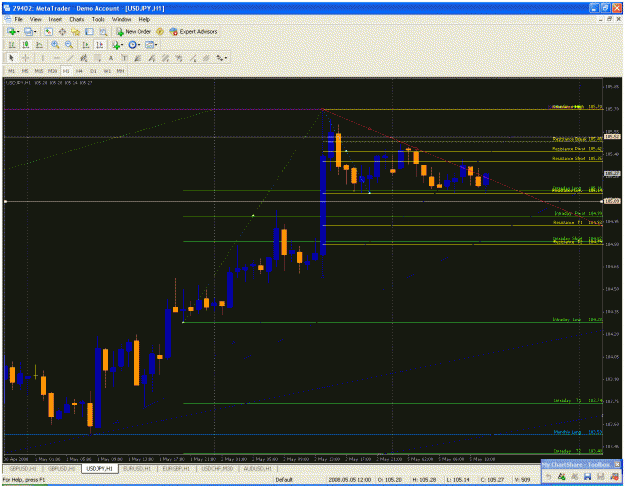
Task: Open the Data Window panel
Action: [x=62, y=32]
